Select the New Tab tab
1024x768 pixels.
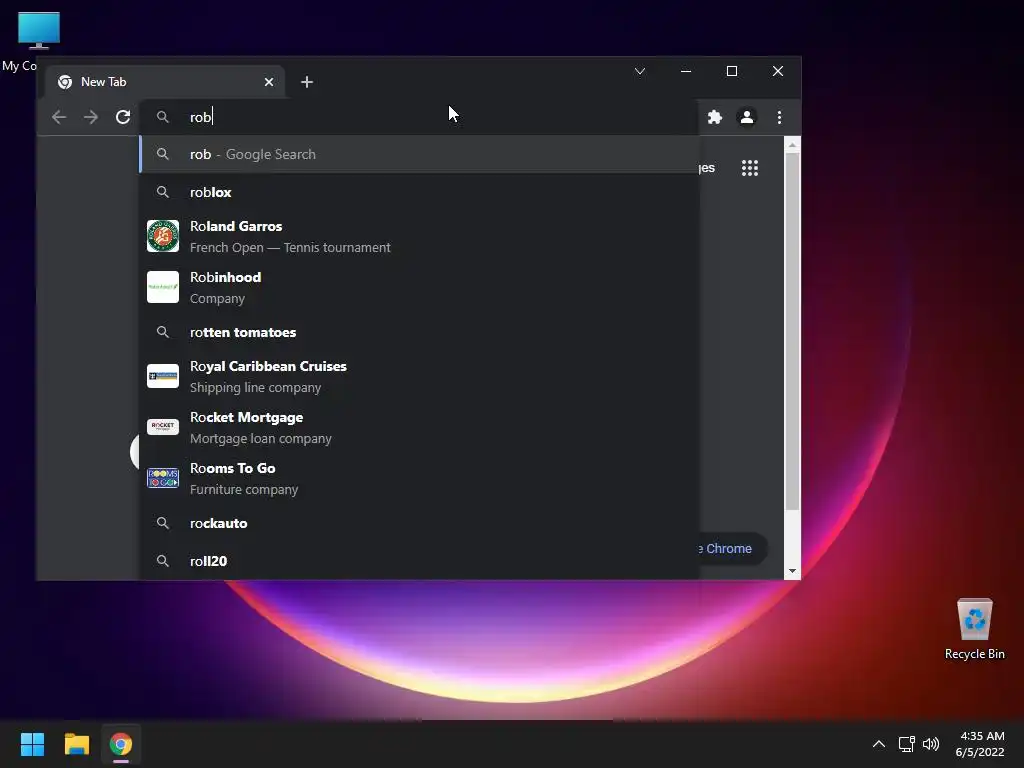click(165, 82)
